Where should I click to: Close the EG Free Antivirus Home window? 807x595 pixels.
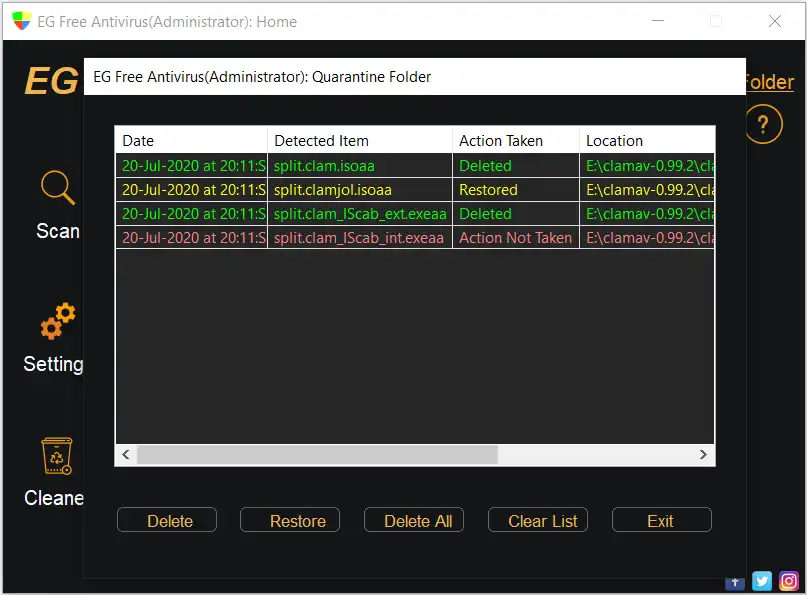tap(775, 21)
